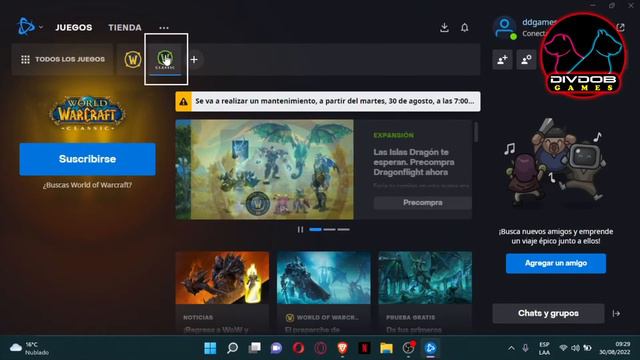Viewport: 640px width, 360px height.
Task: Select the World of Warcraft game tab
Action: coord(133,60)
